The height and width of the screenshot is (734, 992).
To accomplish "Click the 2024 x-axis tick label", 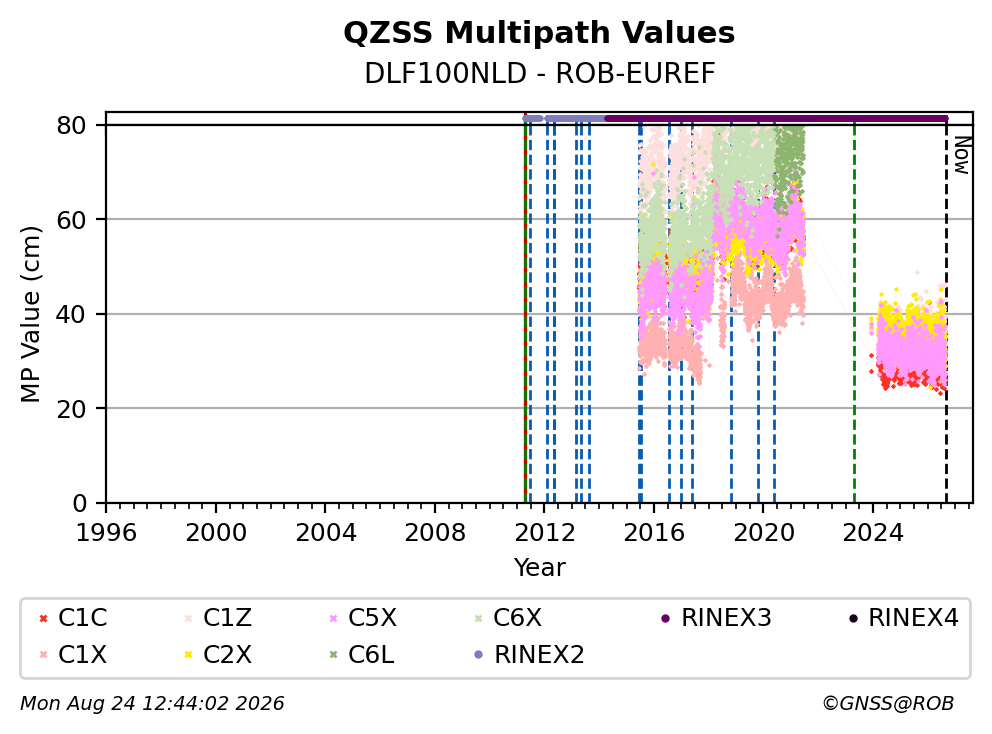I will click(x=872, y=533).
